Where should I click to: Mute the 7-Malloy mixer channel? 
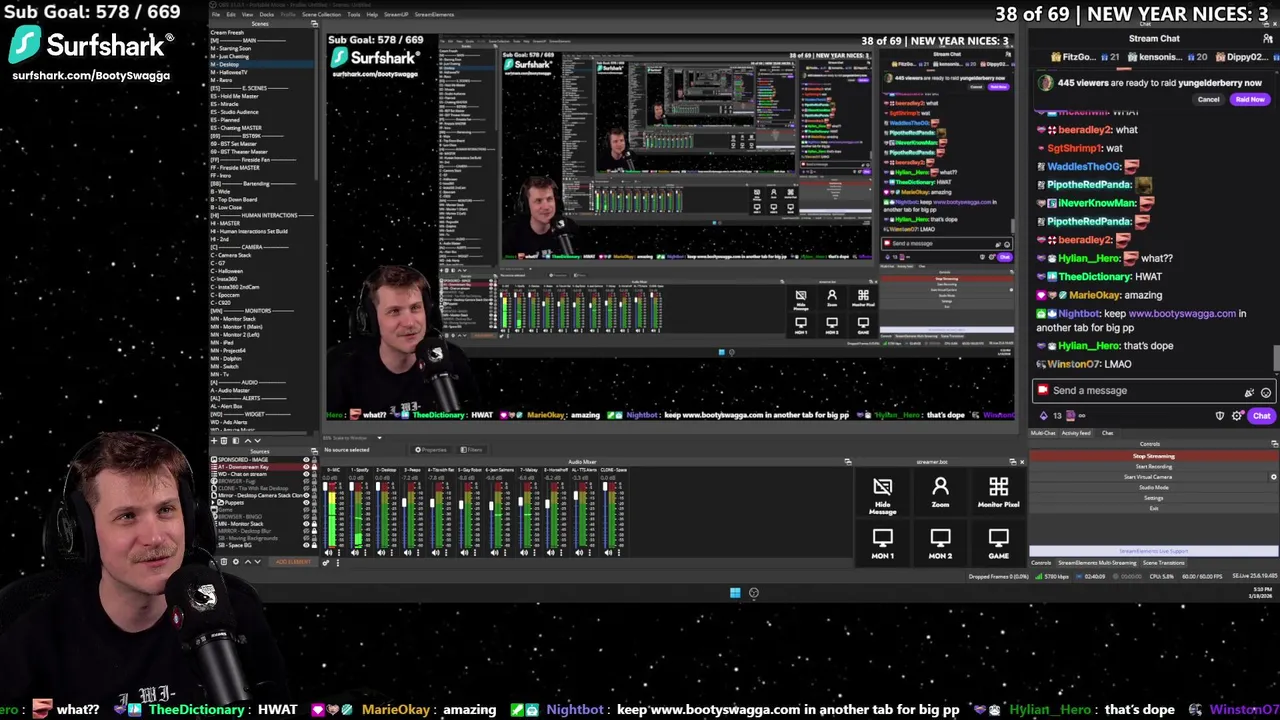(524, 552)
